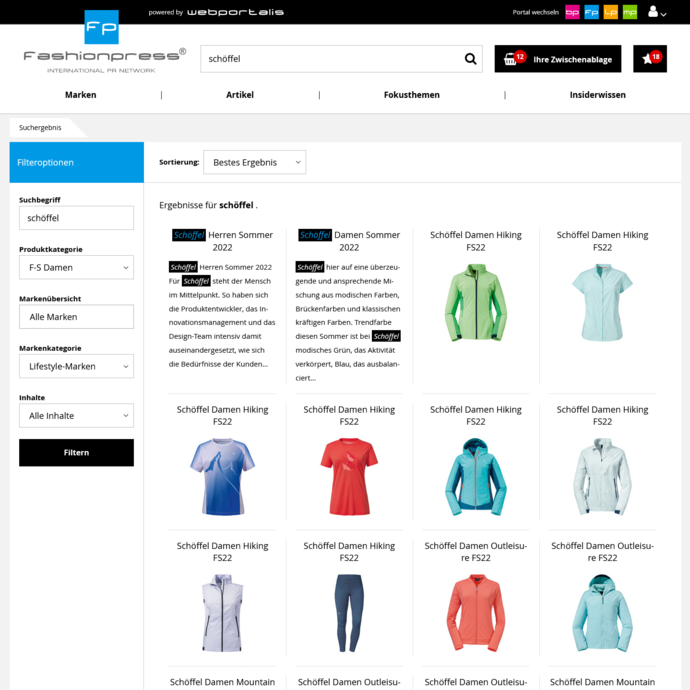Screen dimensions: 690x690
Task: Switch to the orange Lp portal icon
Action: pyautogui.click(x=610, y=12)
